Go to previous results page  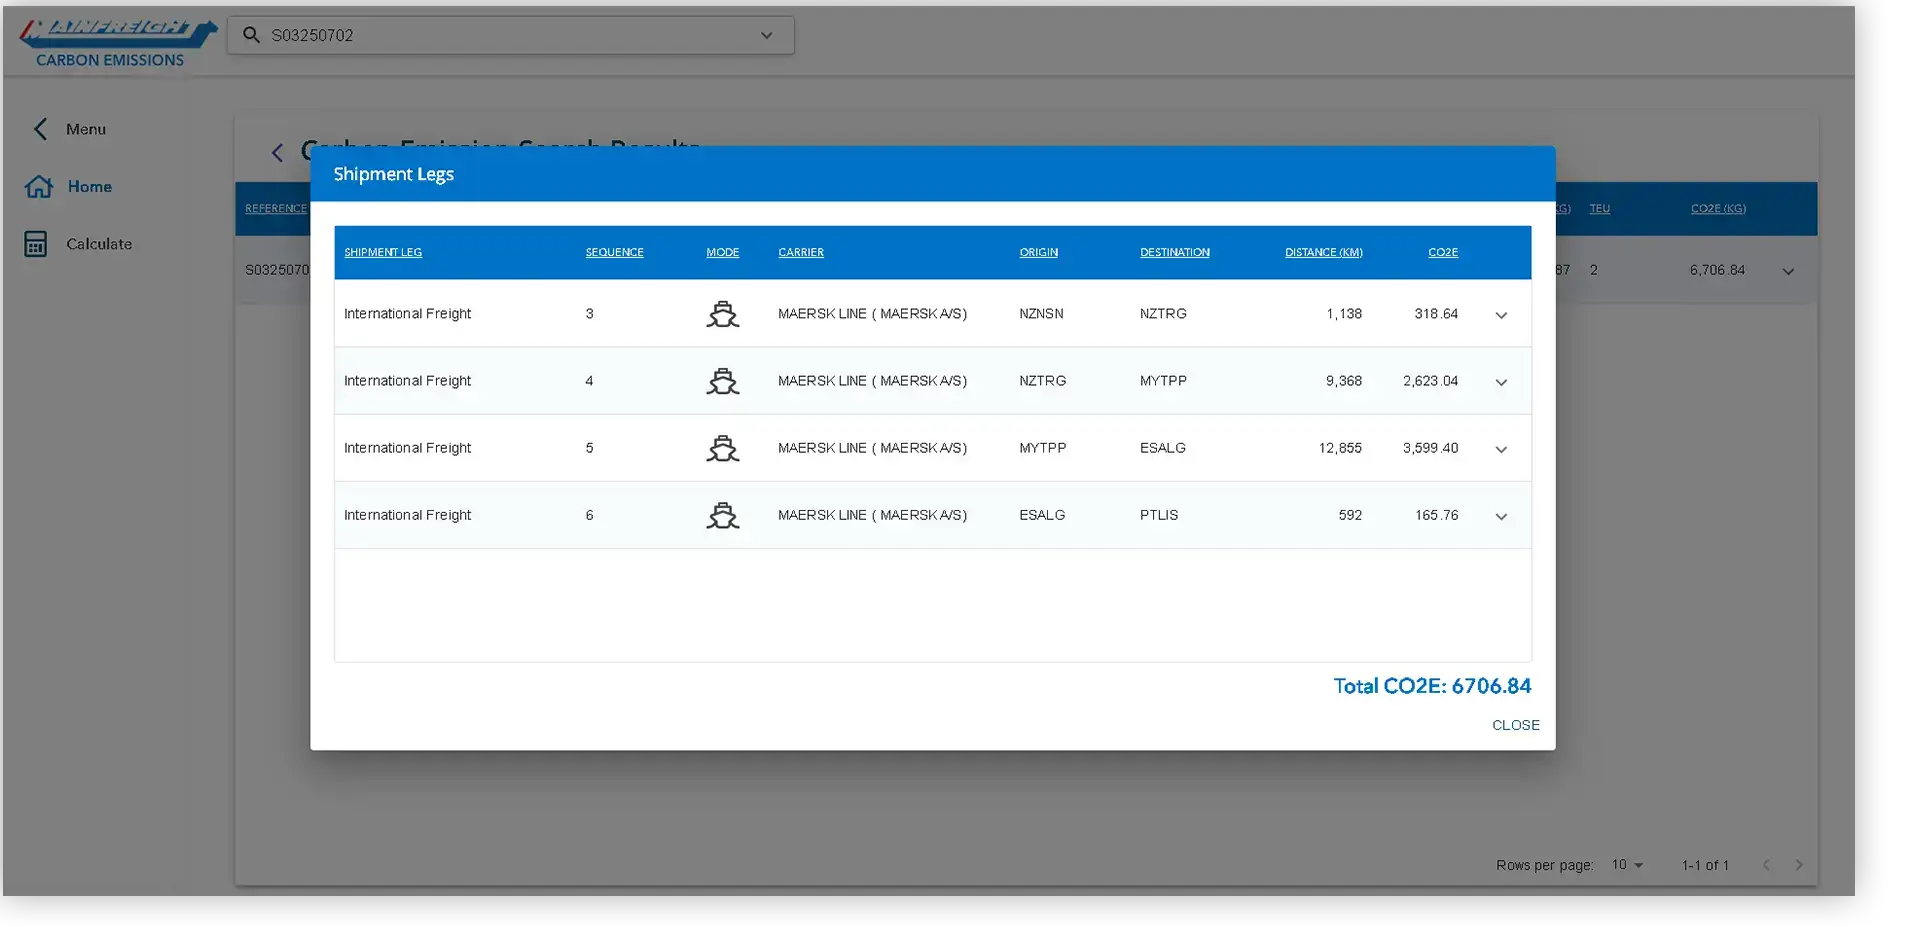click(x=1766, y=865)
